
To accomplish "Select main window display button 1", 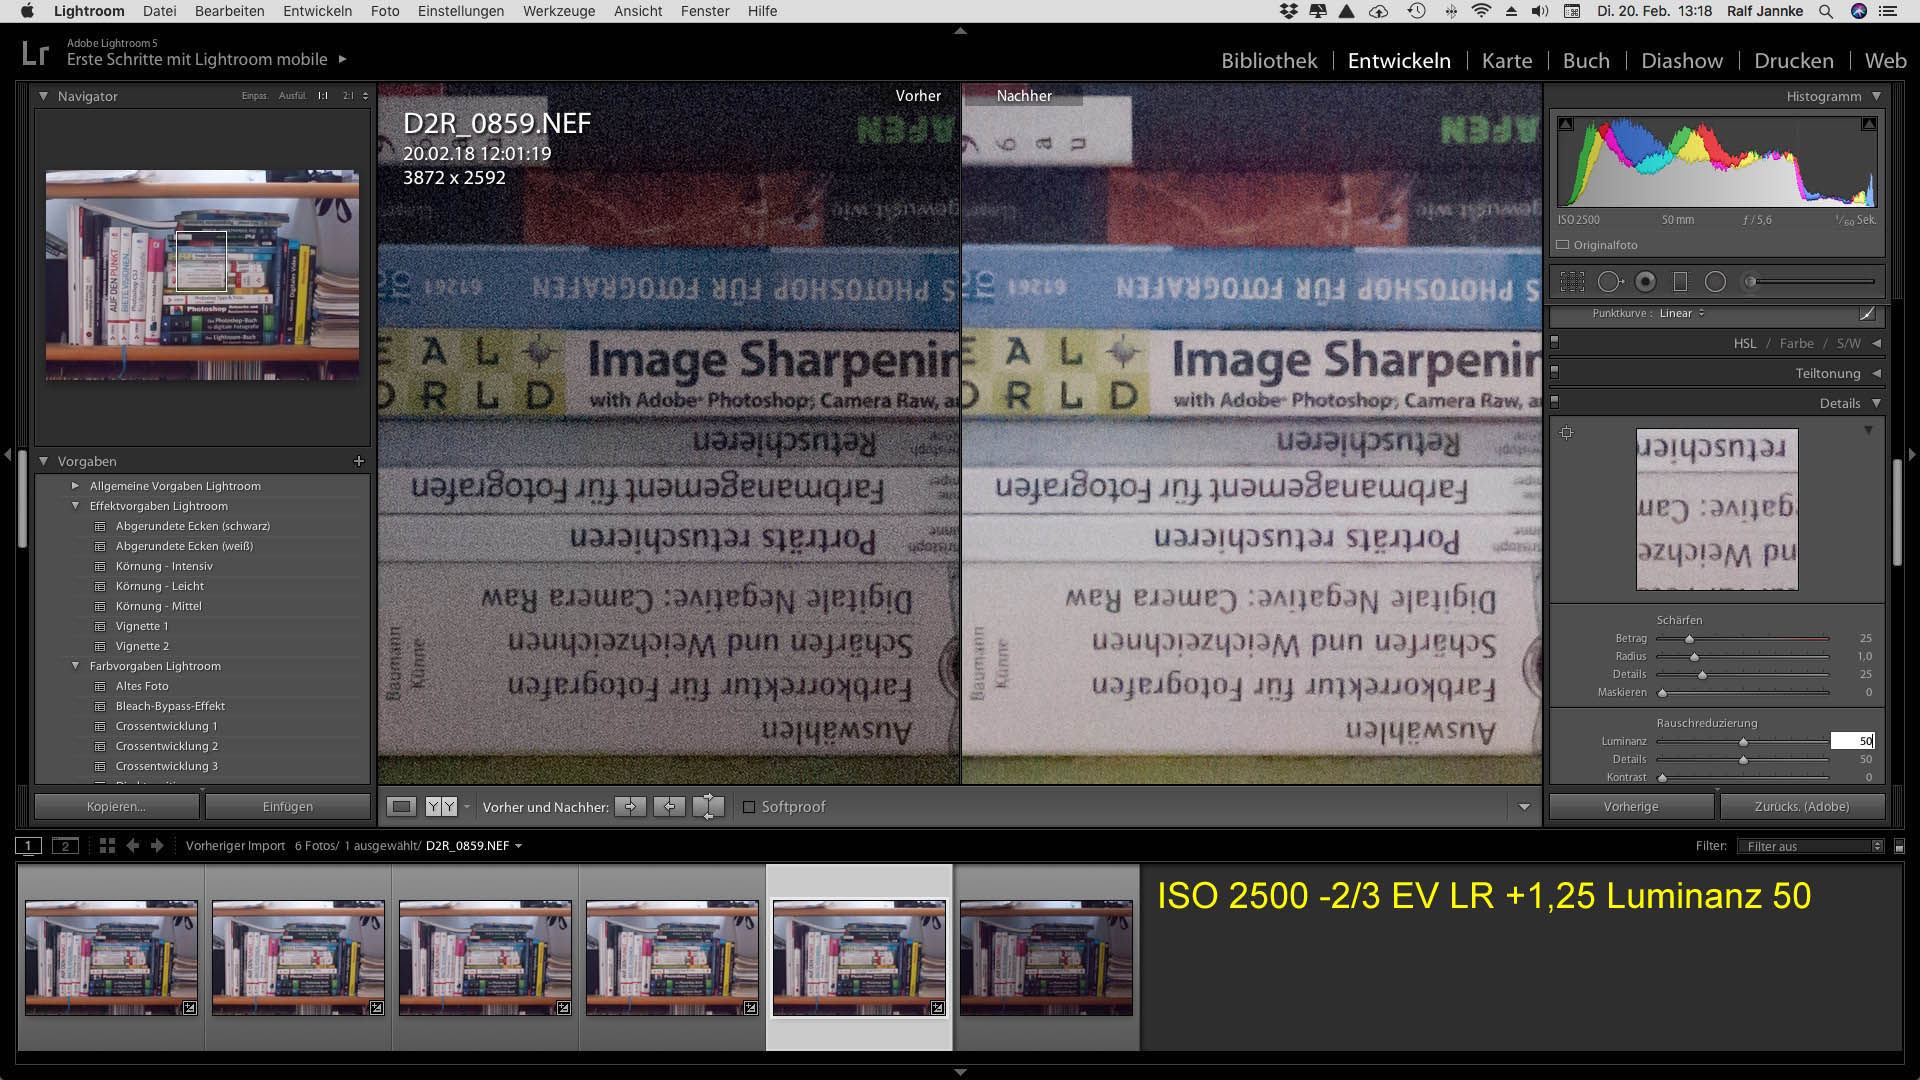I will 28,846.
